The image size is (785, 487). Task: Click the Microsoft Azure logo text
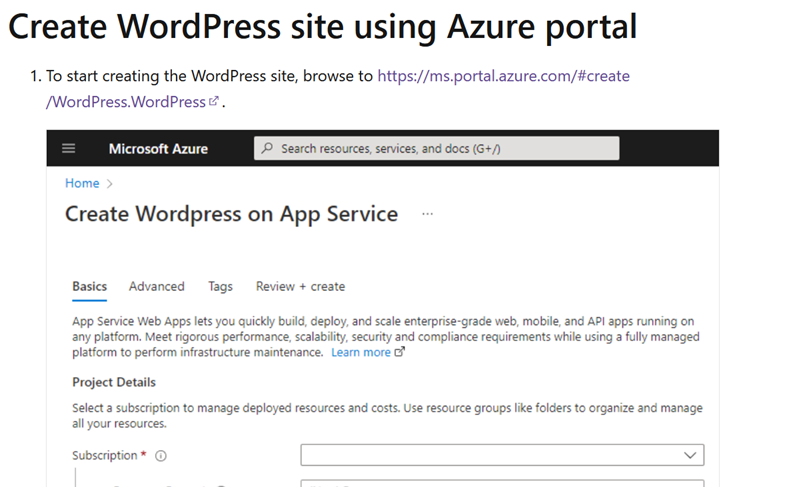pyautogui.click(x=158, y=149)
